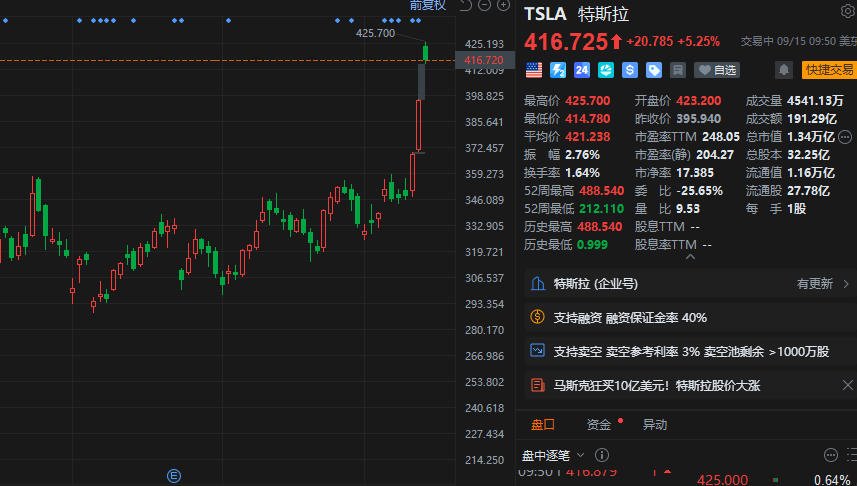
Task: Open the gear settings icon beside TSLA
Action: 849,11
